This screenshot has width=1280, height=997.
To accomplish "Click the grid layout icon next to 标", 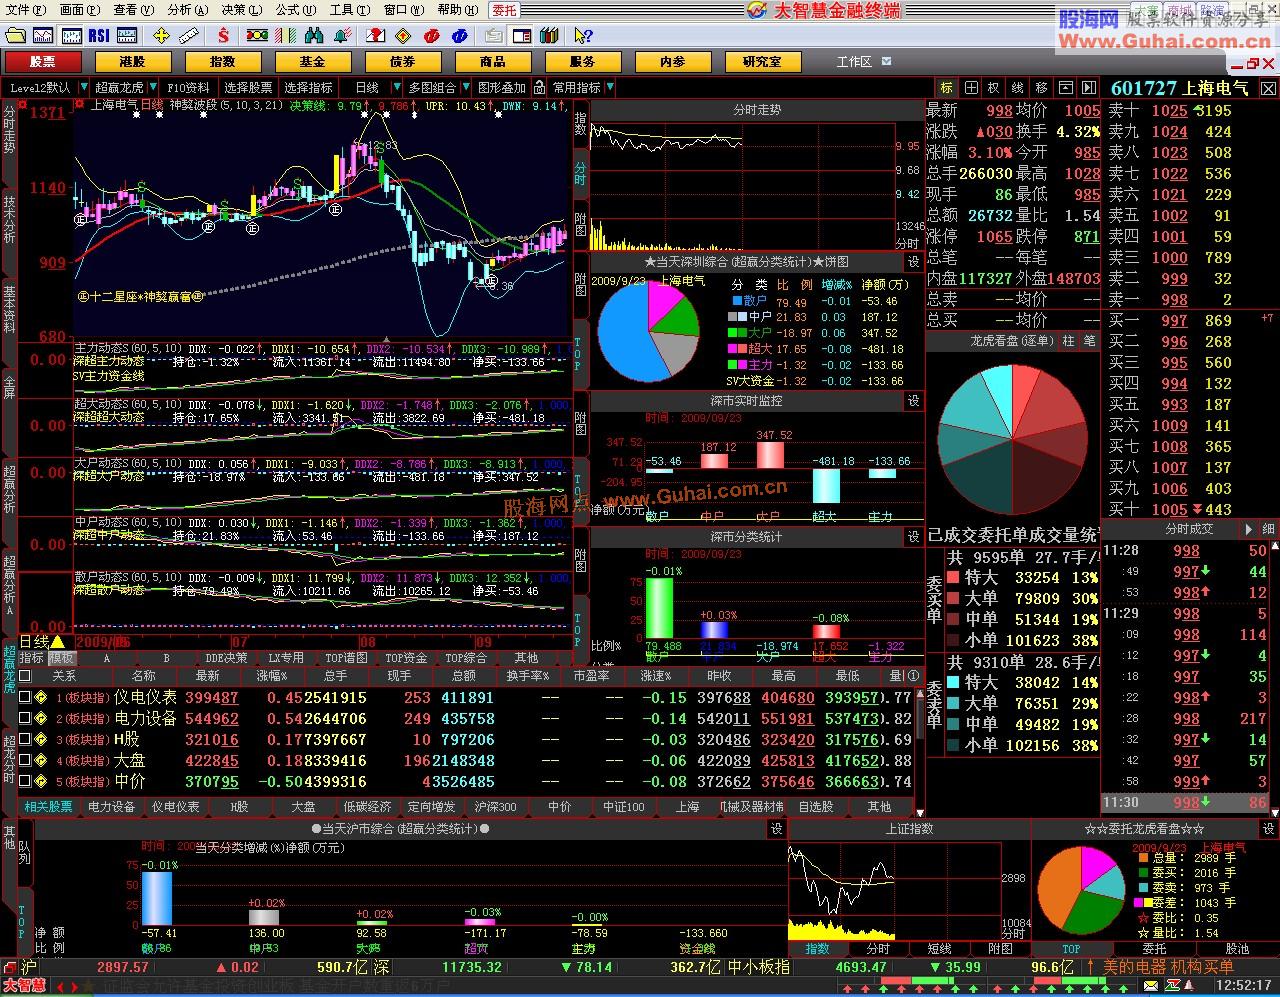I will (x=970, y=88).
